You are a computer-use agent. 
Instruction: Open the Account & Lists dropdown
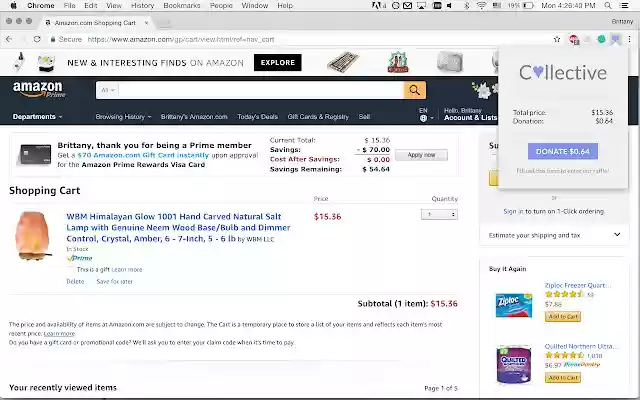[470, 115]
